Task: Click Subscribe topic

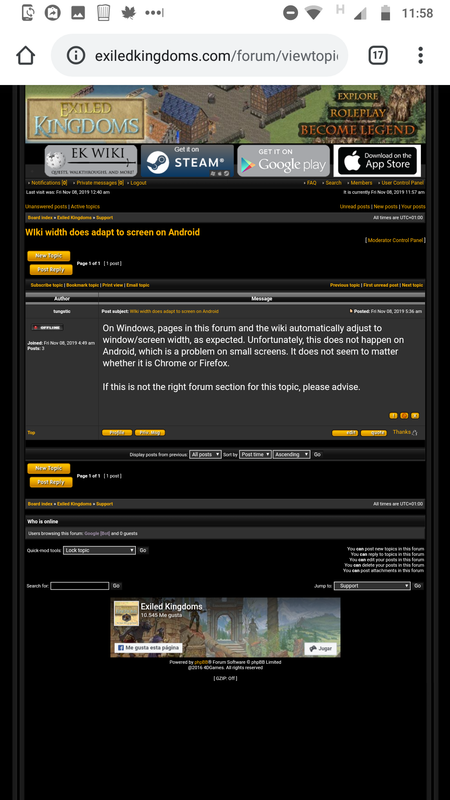Action: click(47, 285)
